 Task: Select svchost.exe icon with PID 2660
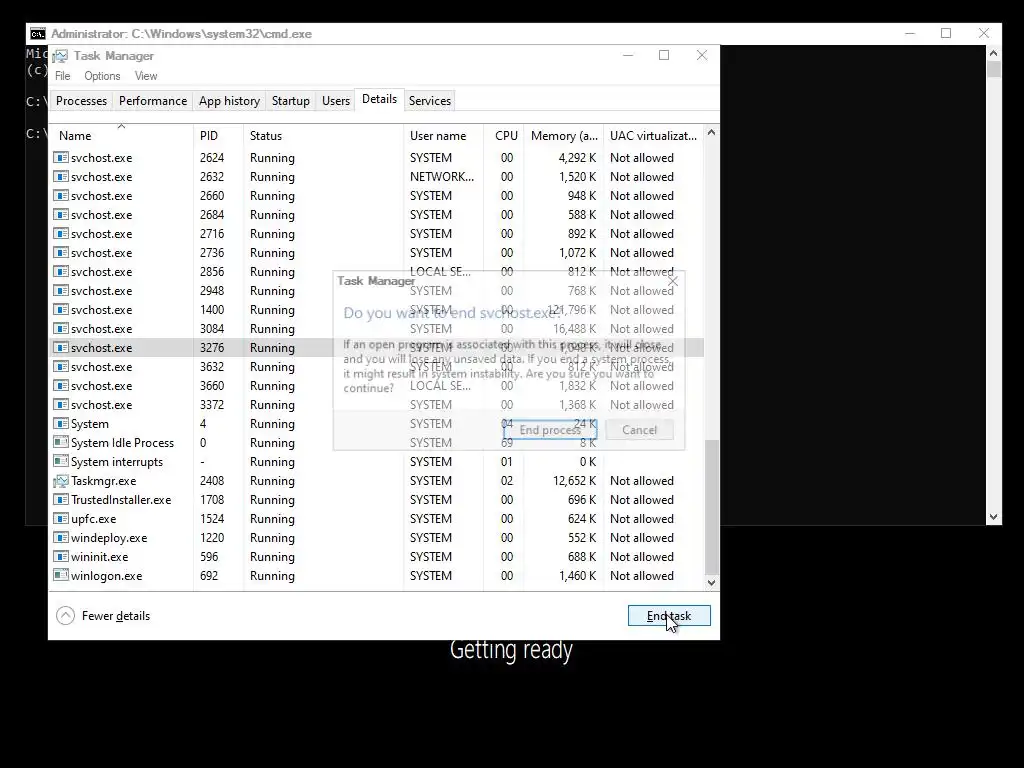[x=61, y=195]
